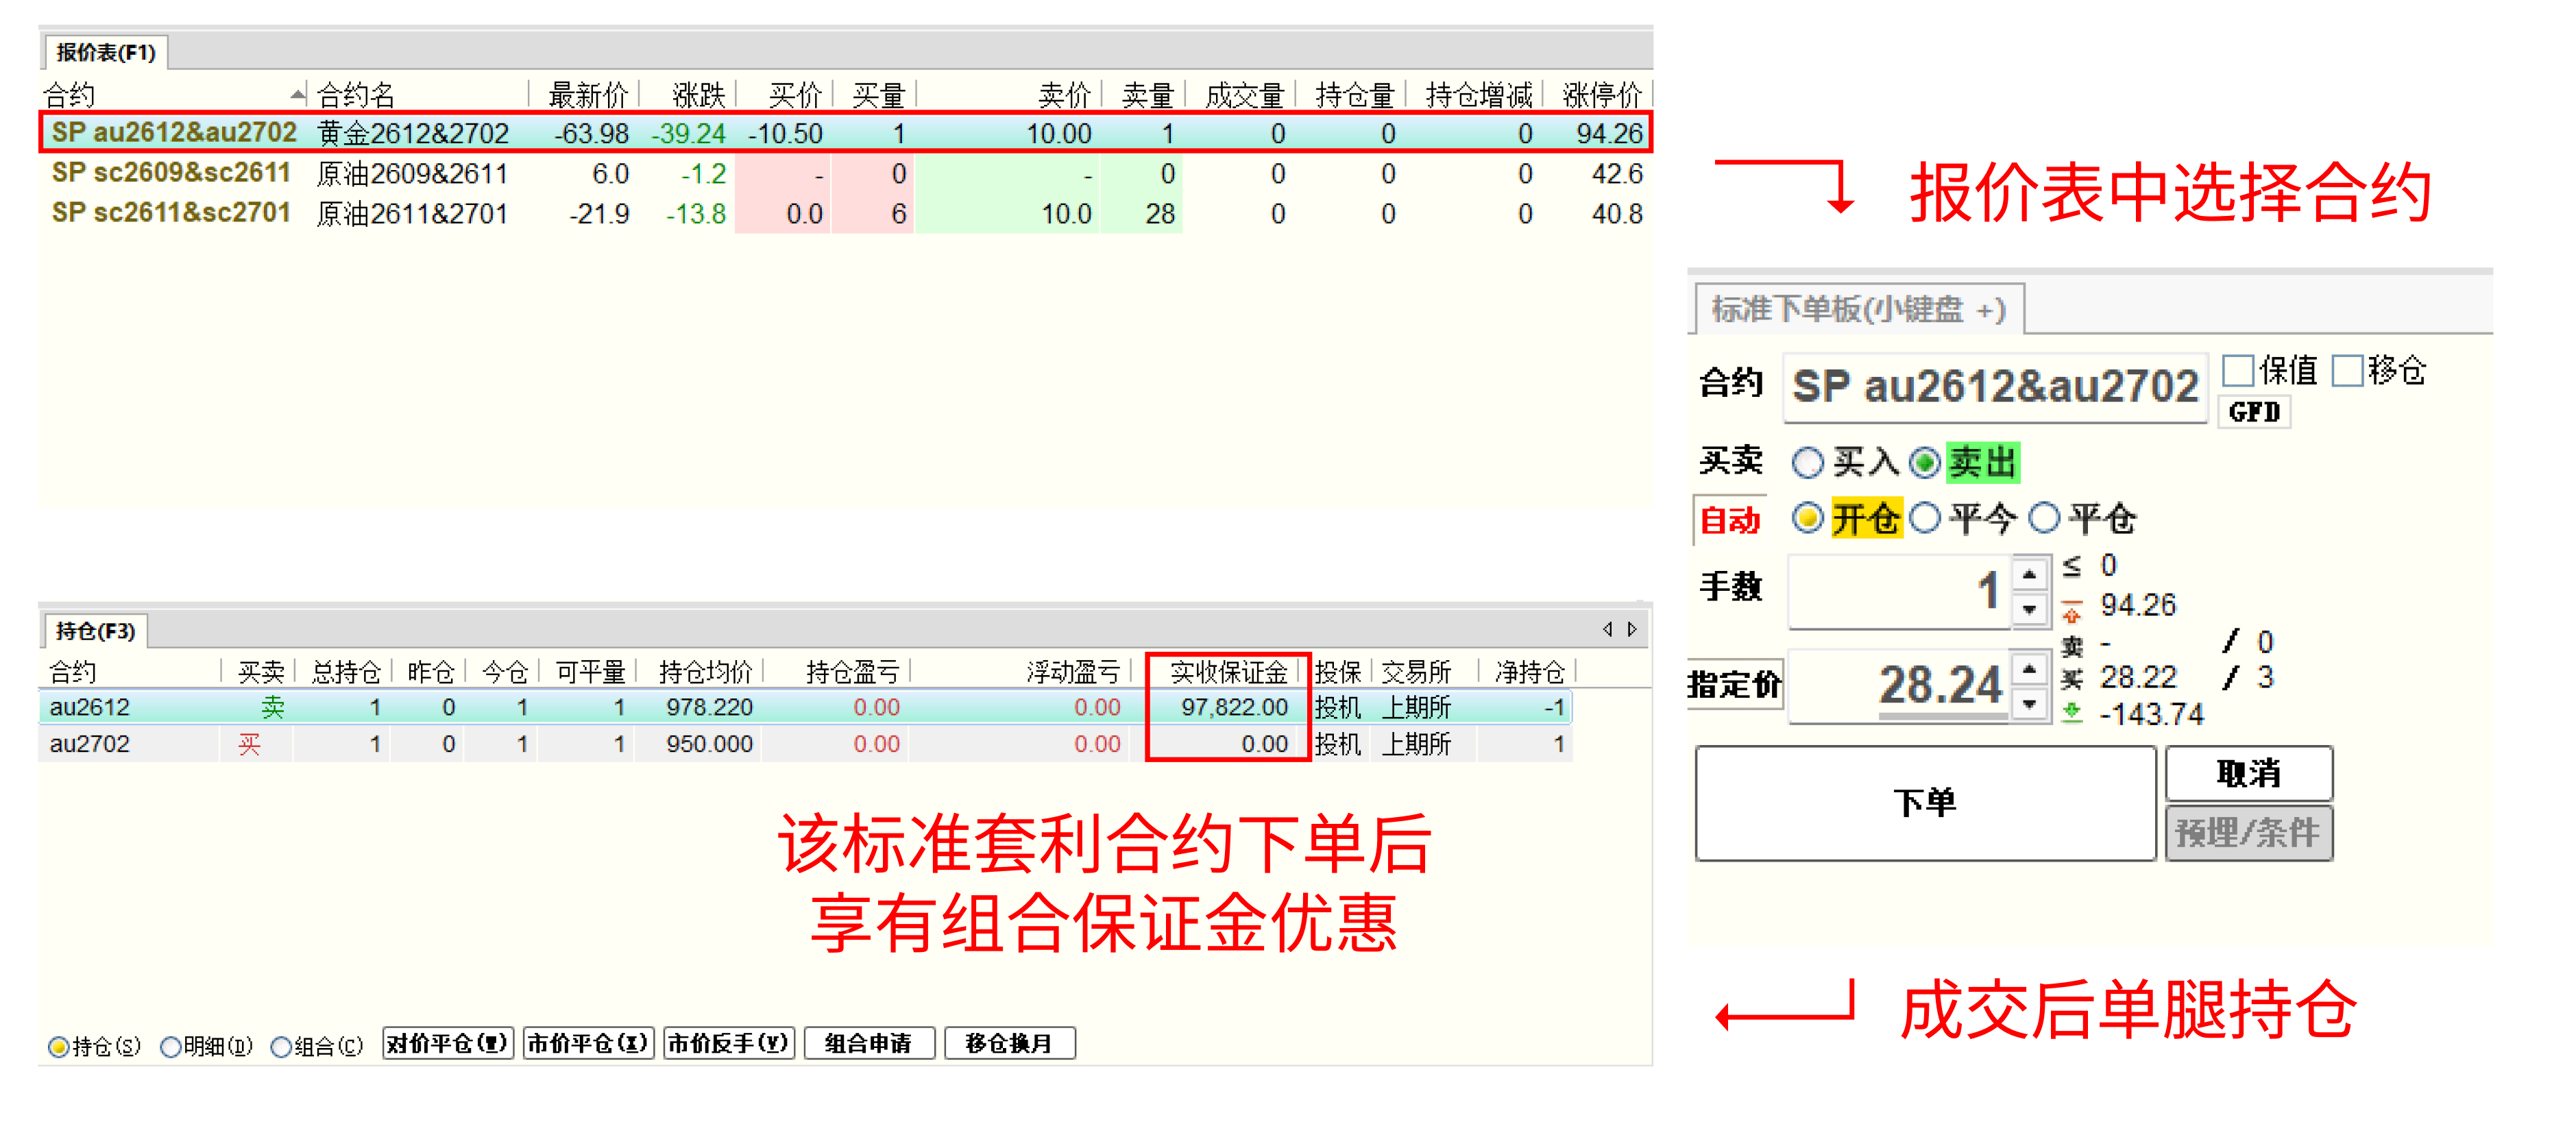Decrease 手数 with the down arrow

tap(2030, 609)
